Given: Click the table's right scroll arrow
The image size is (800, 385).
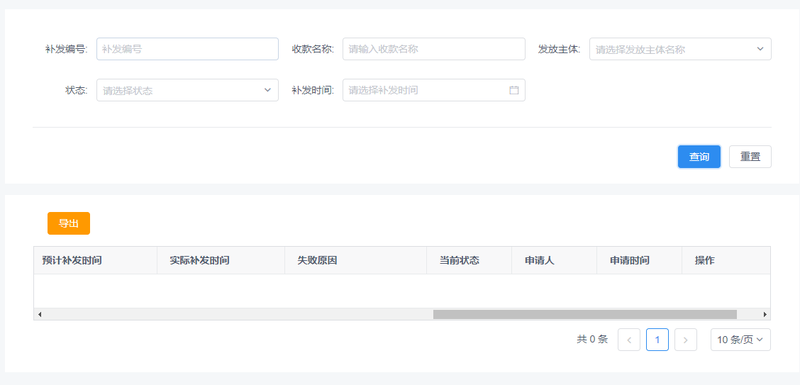Looking at the screenshot, I should click(765, 314).
